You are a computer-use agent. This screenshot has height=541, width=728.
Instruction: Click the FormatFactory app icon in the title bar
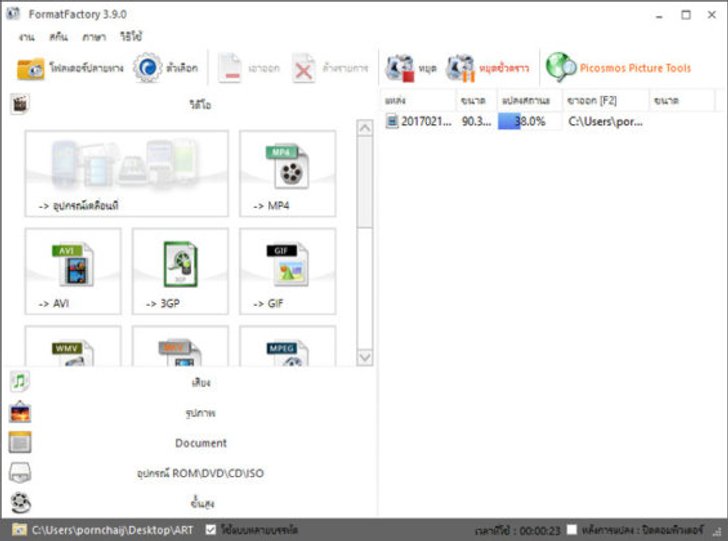13,13
